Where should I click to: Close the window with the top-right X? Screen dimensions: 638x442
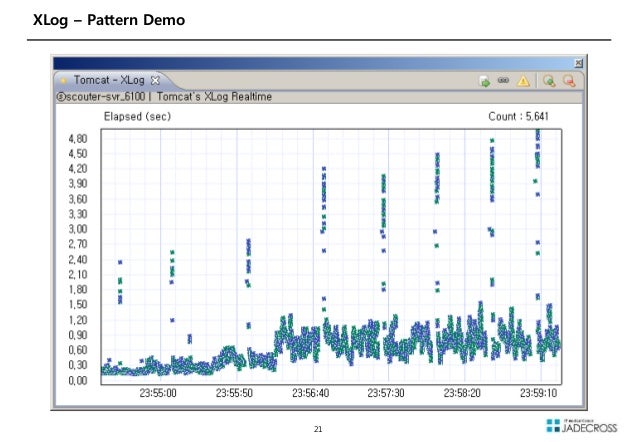[579, 63]
